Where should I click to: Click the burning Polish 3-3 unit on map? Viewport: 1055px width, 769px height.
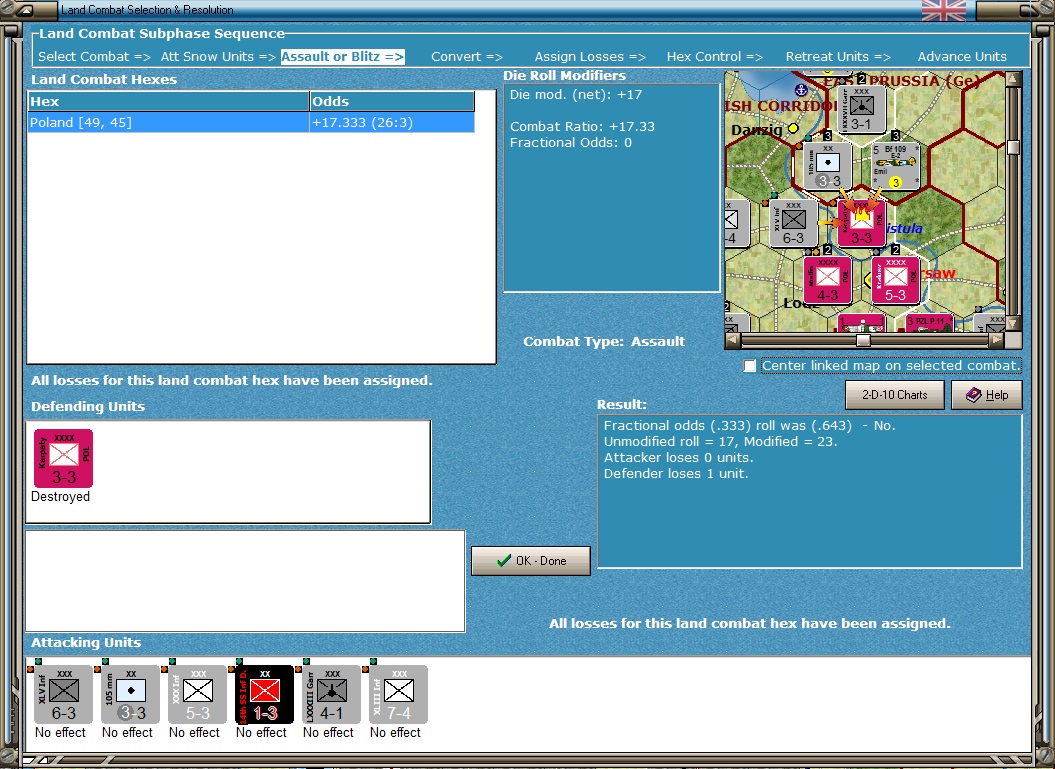862,223
